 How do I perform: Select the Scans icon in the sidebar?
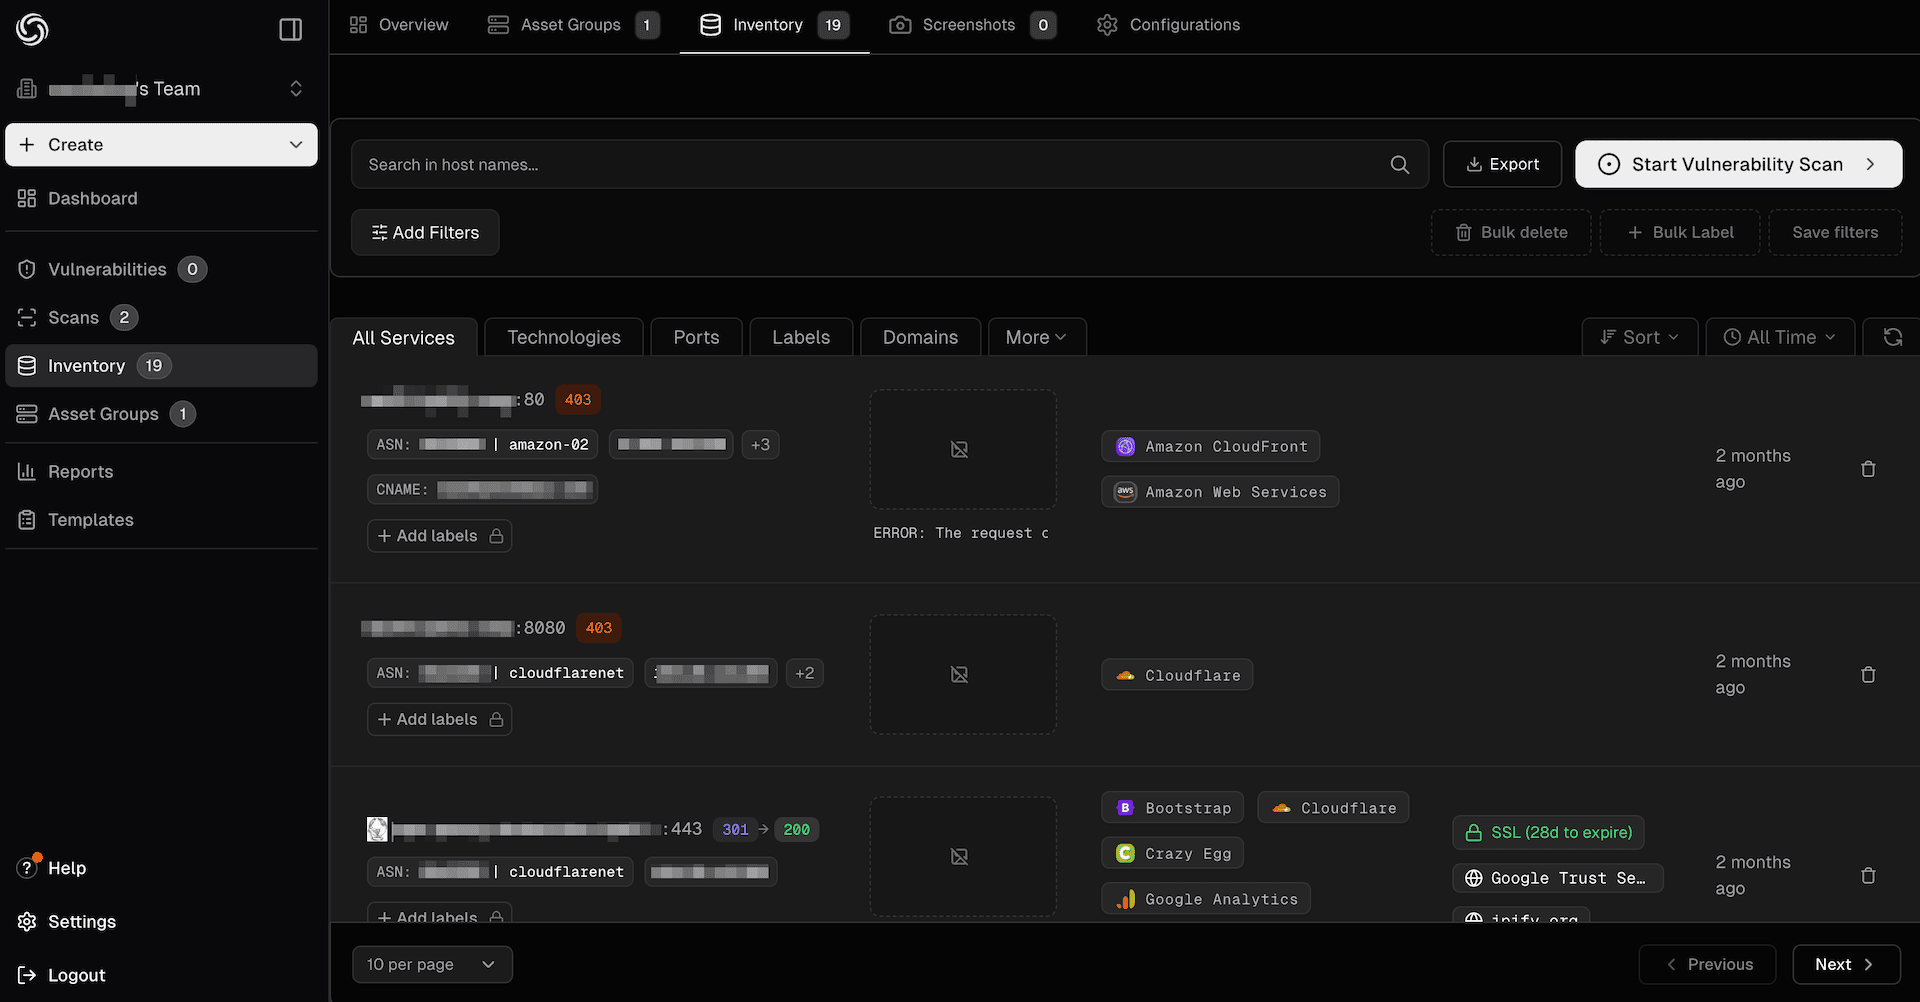point(26,317)
